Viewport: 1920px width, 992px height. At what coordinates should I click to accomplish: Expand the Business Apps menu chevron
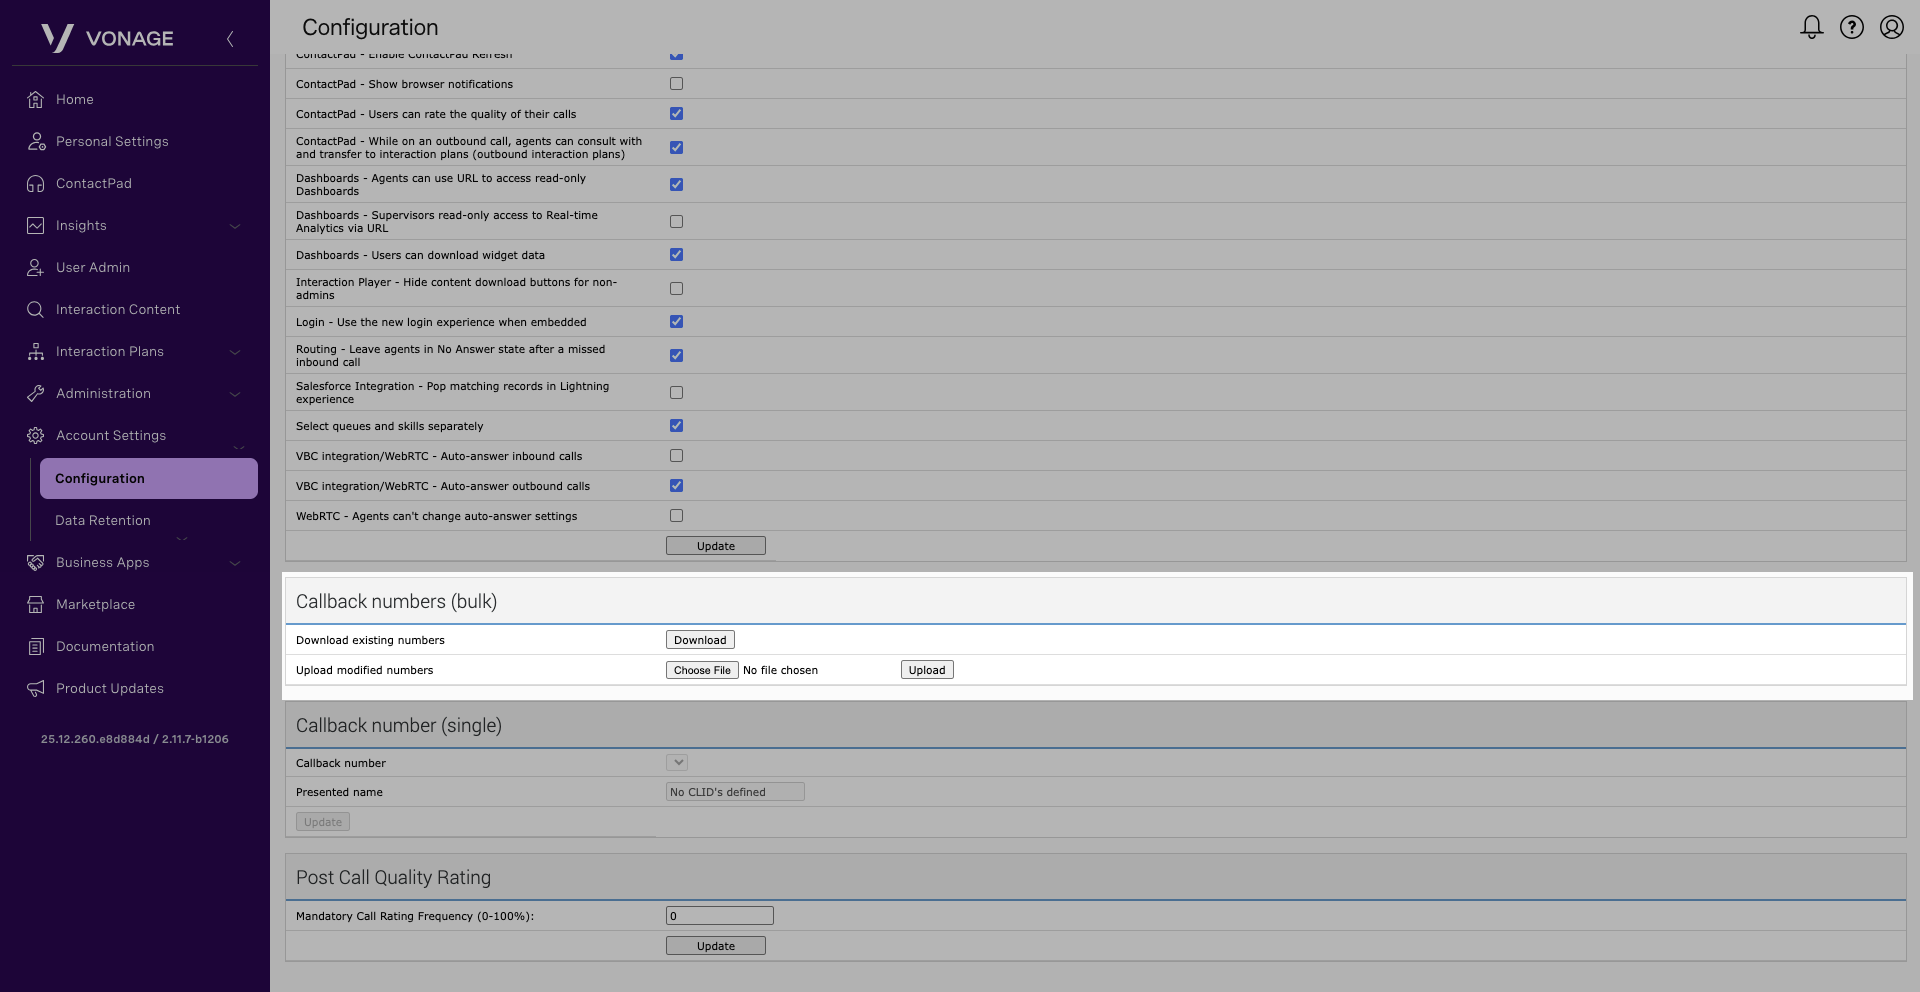coord(235,563)
